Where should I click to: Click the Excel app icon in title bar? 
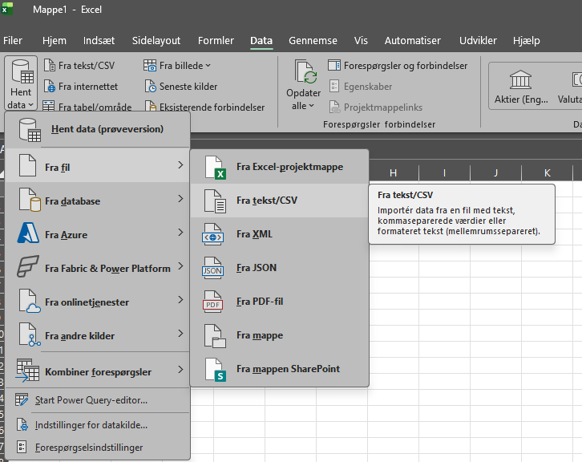(x=7, y=9)
